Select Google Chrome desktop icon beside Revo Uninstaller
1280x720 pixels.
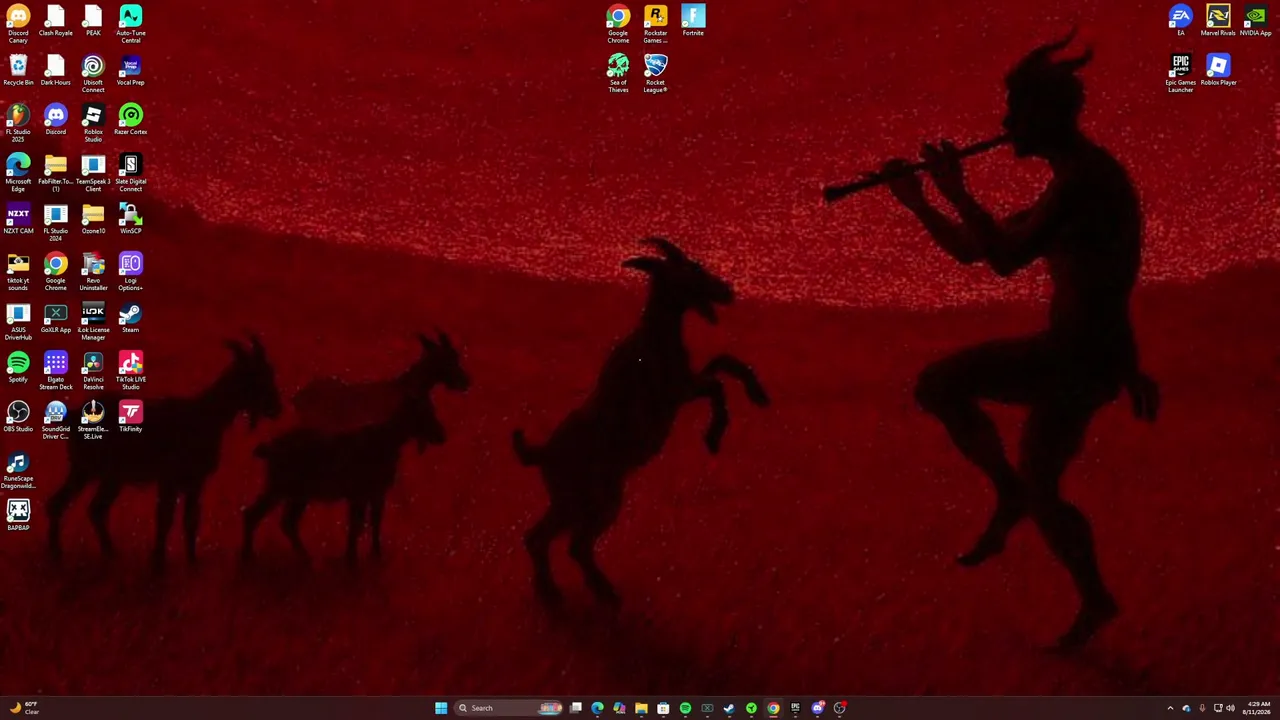pos(56,272)
